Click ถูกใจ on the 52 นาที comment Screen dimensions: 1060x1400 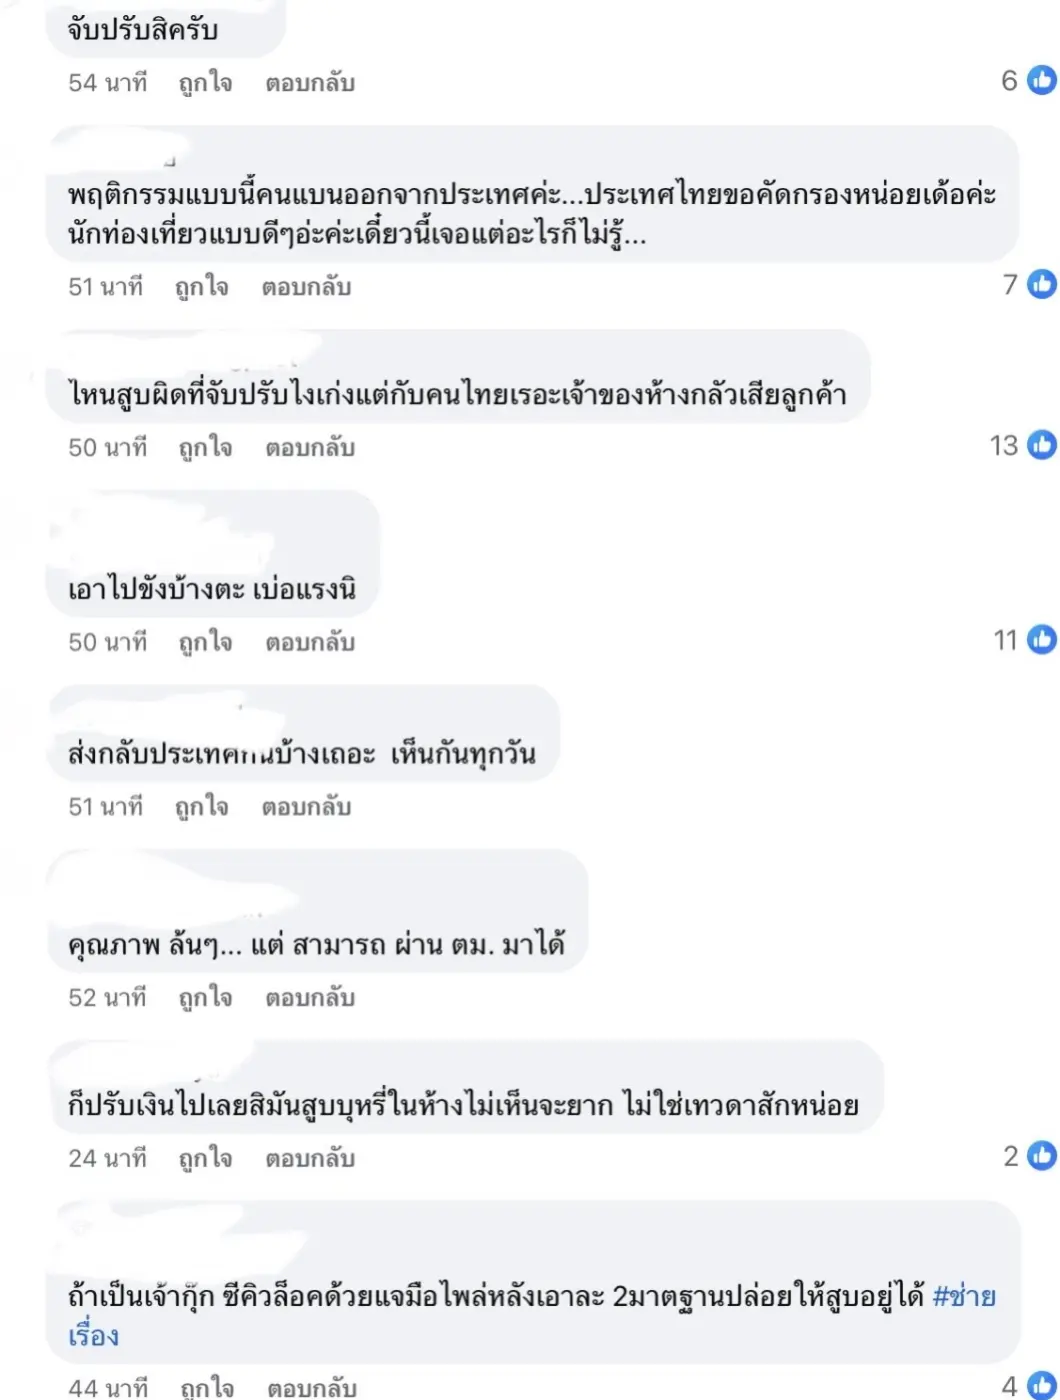(205, 997)
